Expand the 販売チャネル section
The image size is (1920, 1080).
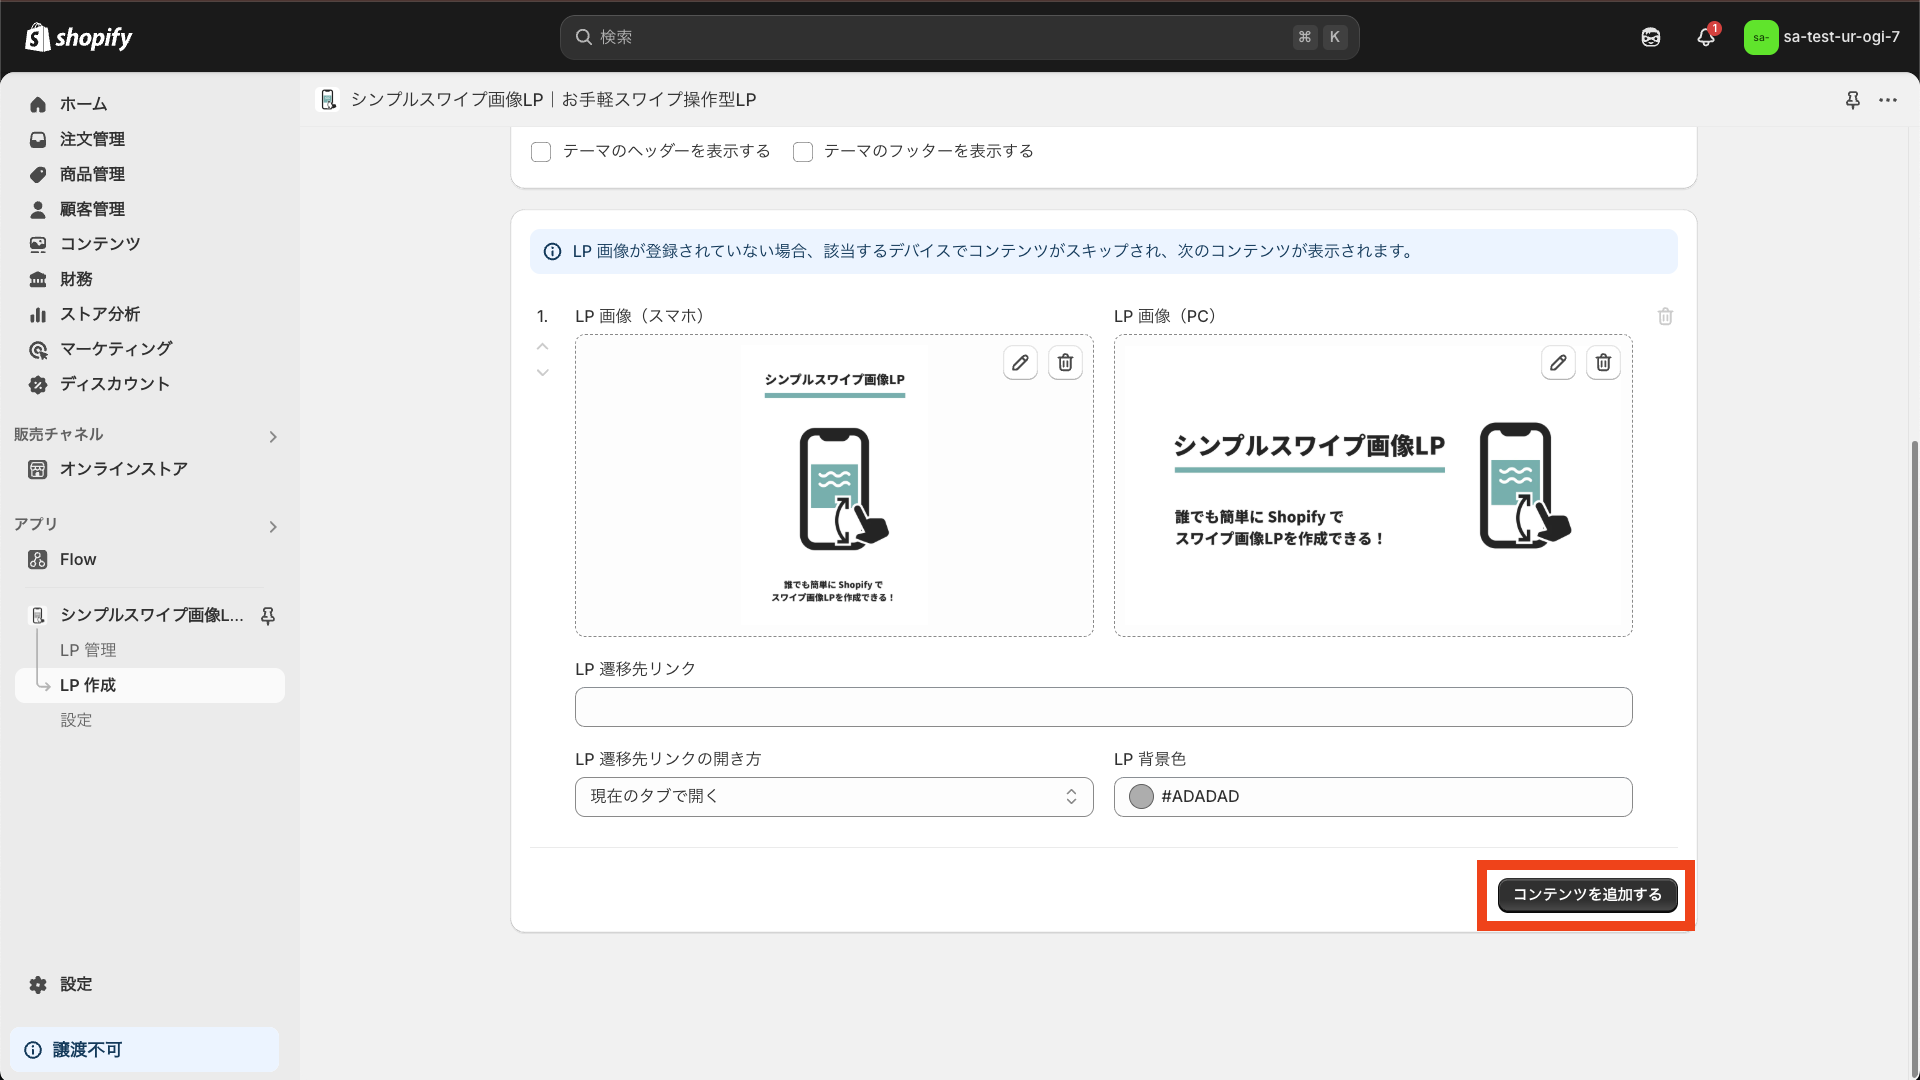[x=273, y=437]
